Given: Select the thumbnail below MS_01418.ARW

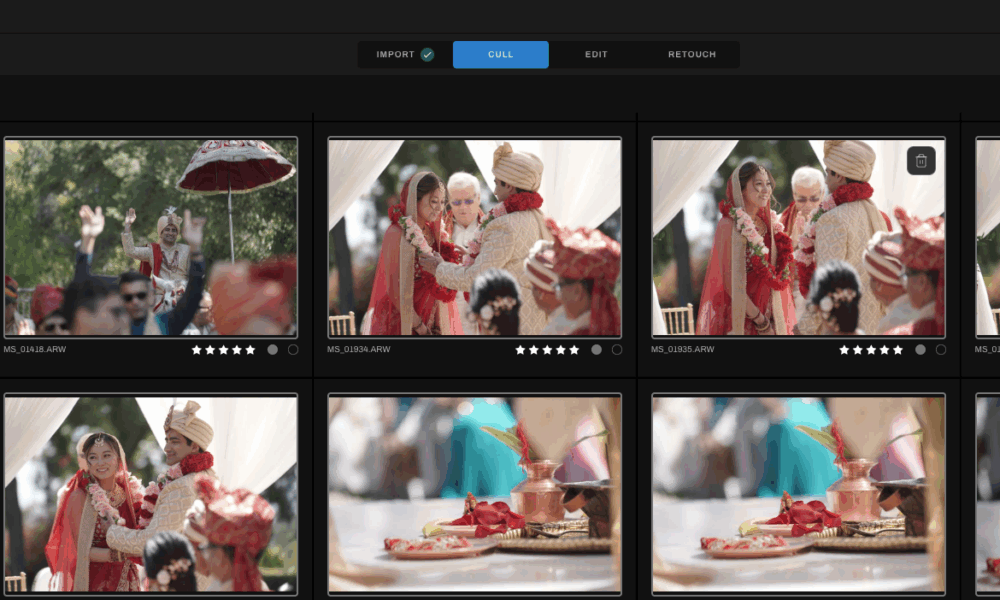Looking at the screenshot, I should coord(151,494).
